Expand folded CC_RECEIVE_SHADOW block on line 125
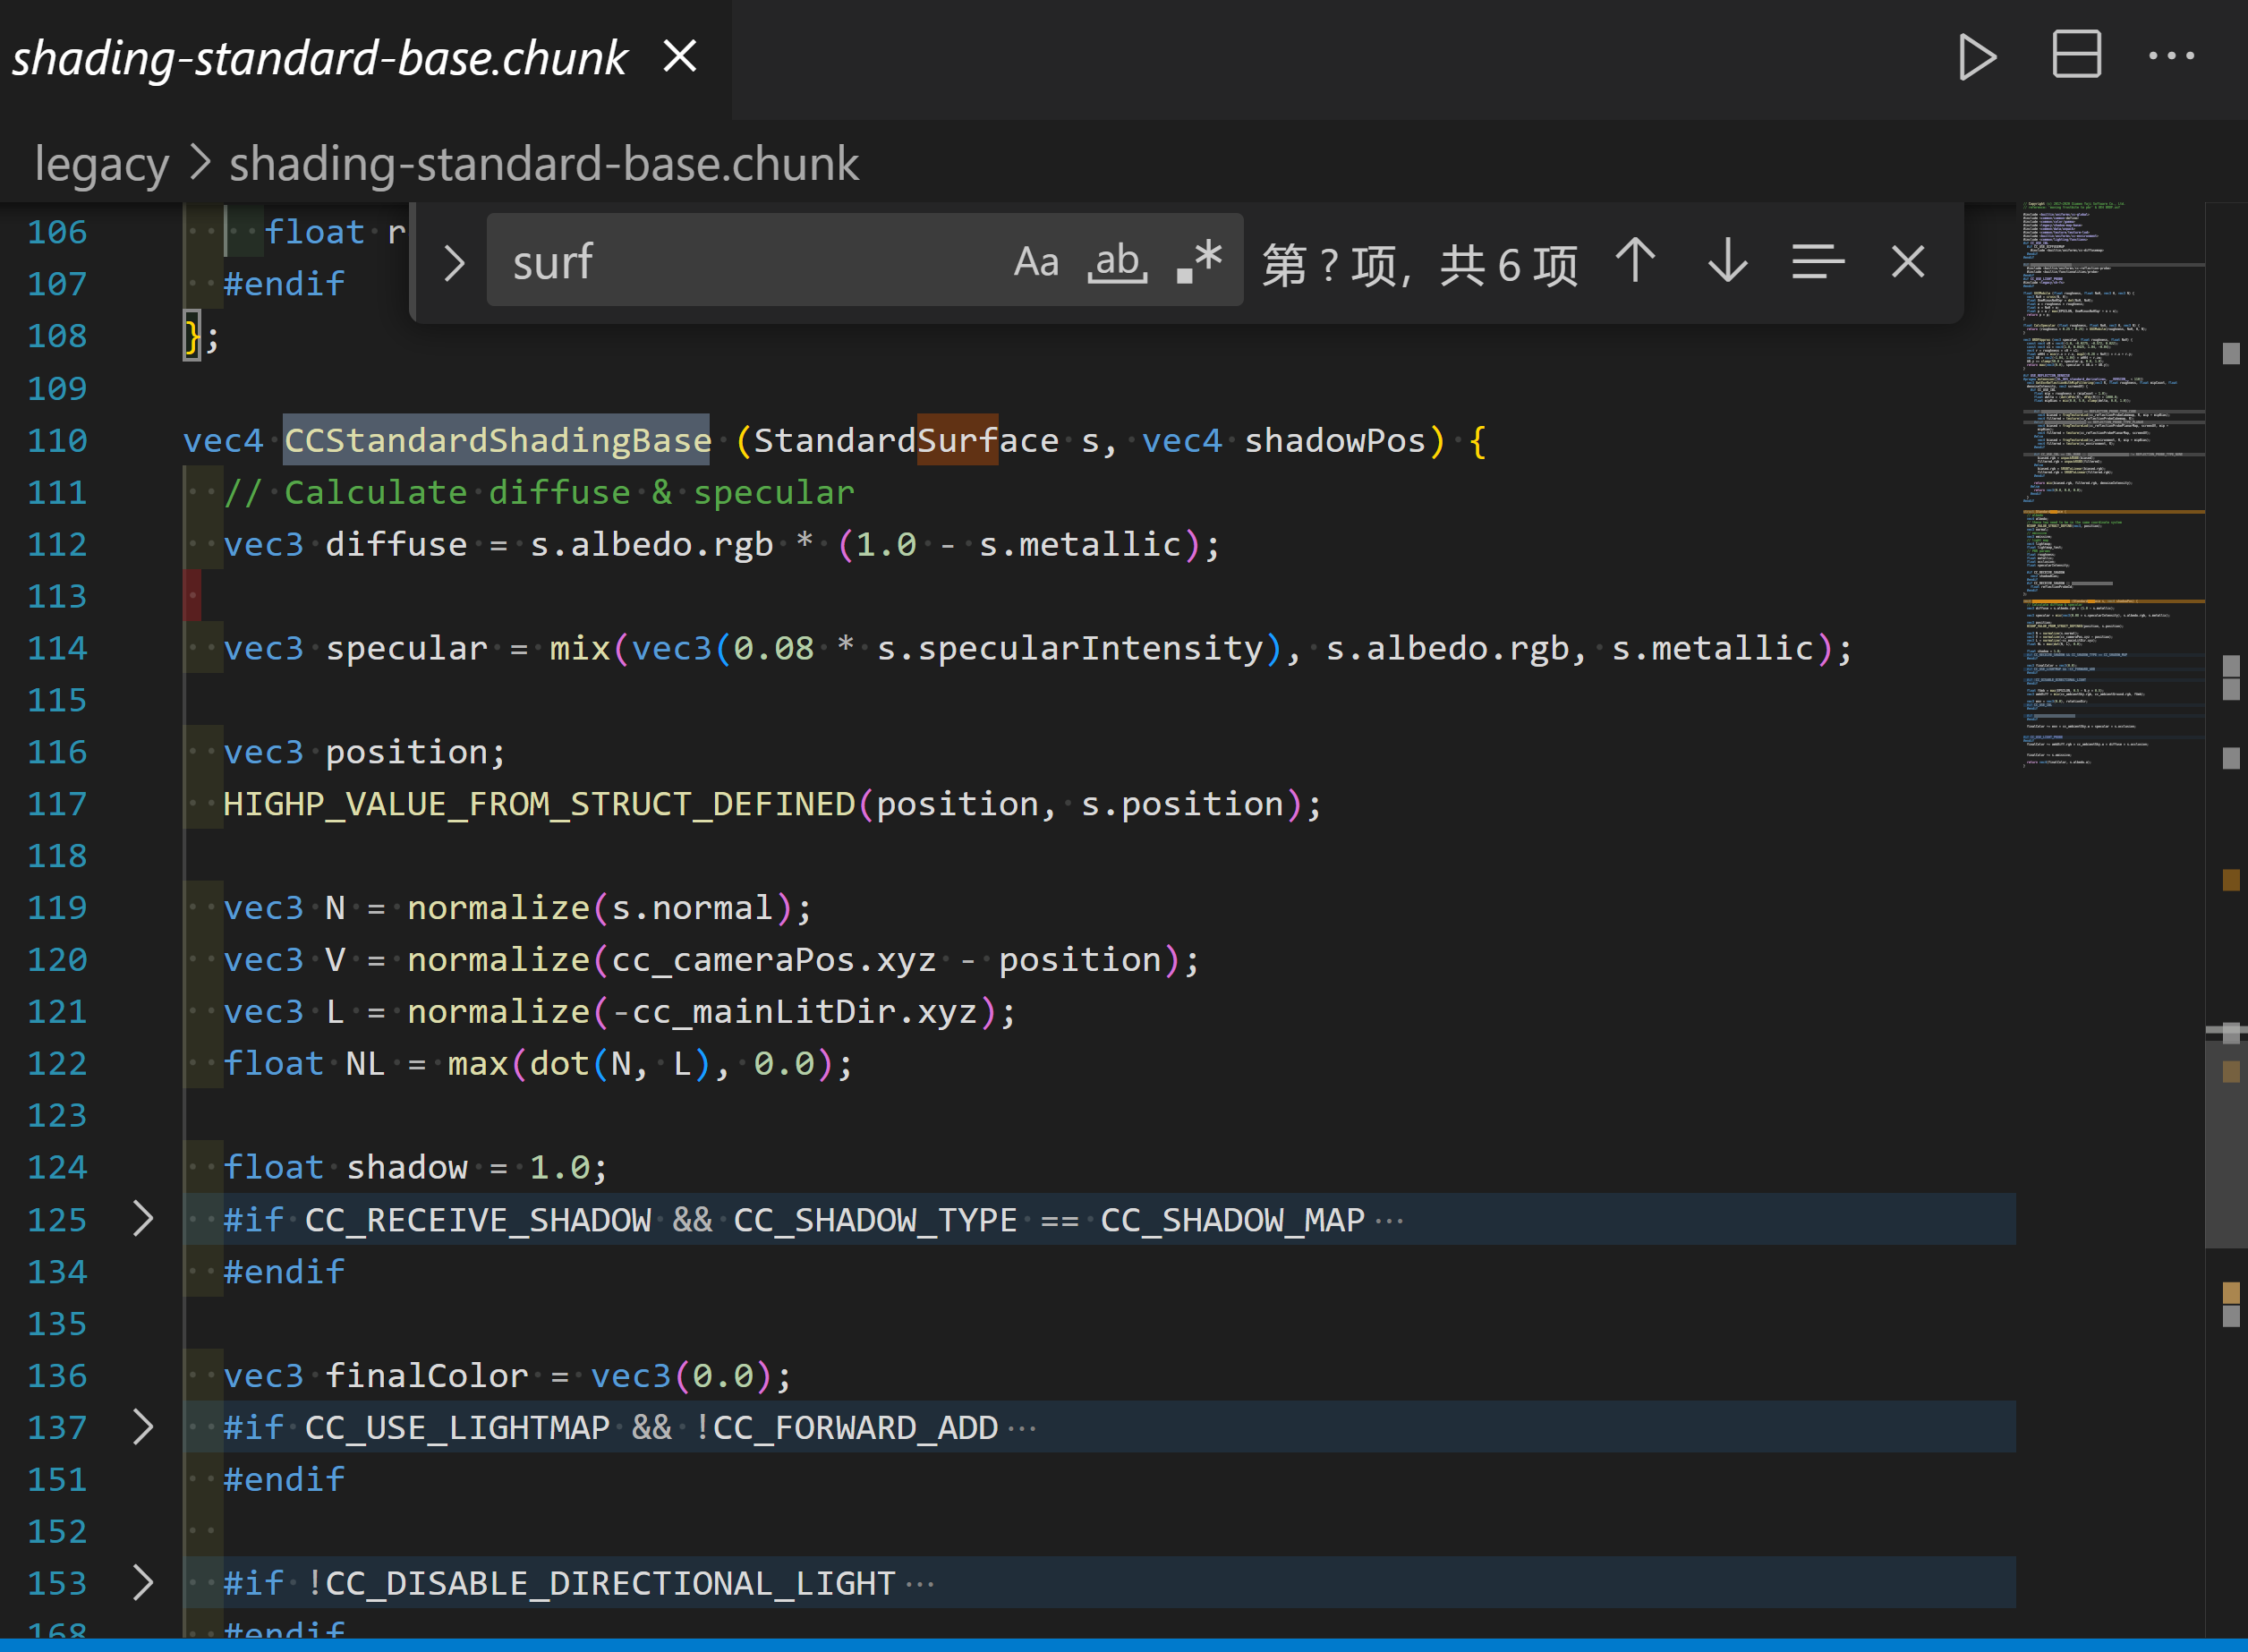 point(143,1219)
